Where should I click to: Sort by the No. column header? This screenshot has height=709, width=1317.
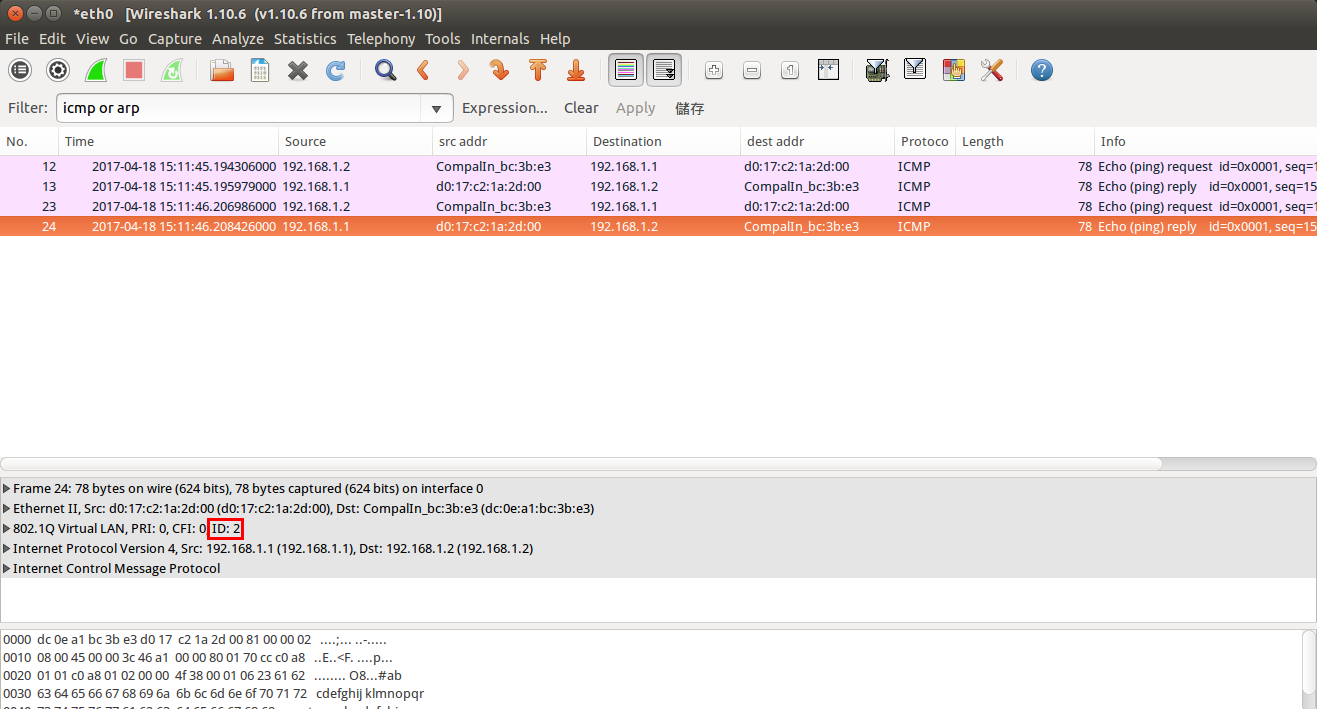(x=29, y=141)
